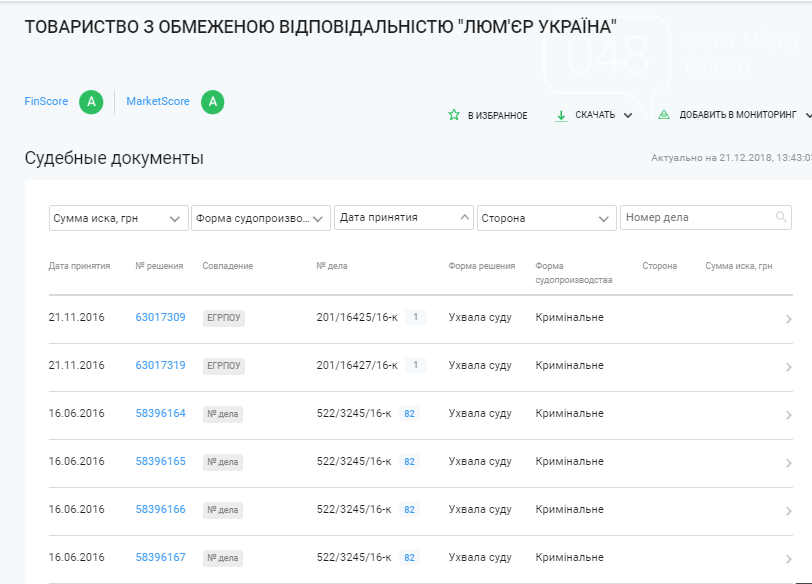This screenshot has height=584, width=812.
Task: Open row arrow for decision 58396166
Action: 789,511
